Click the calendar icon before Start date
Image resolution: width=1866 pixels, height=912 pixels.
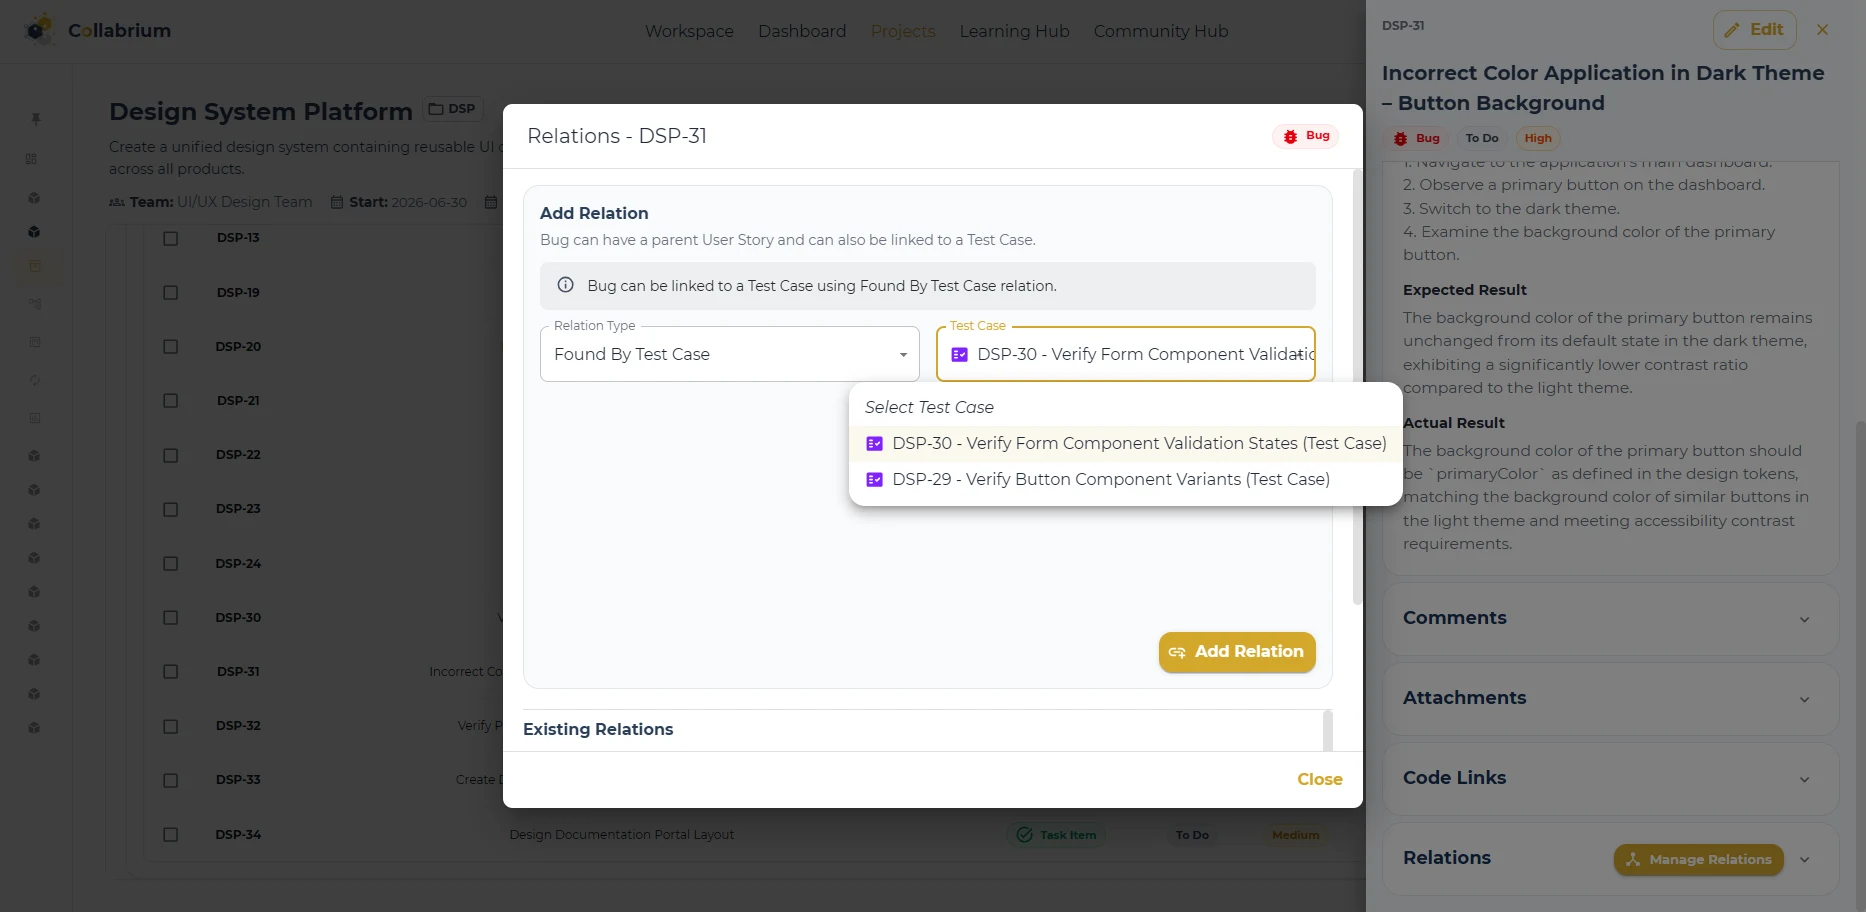337,202
